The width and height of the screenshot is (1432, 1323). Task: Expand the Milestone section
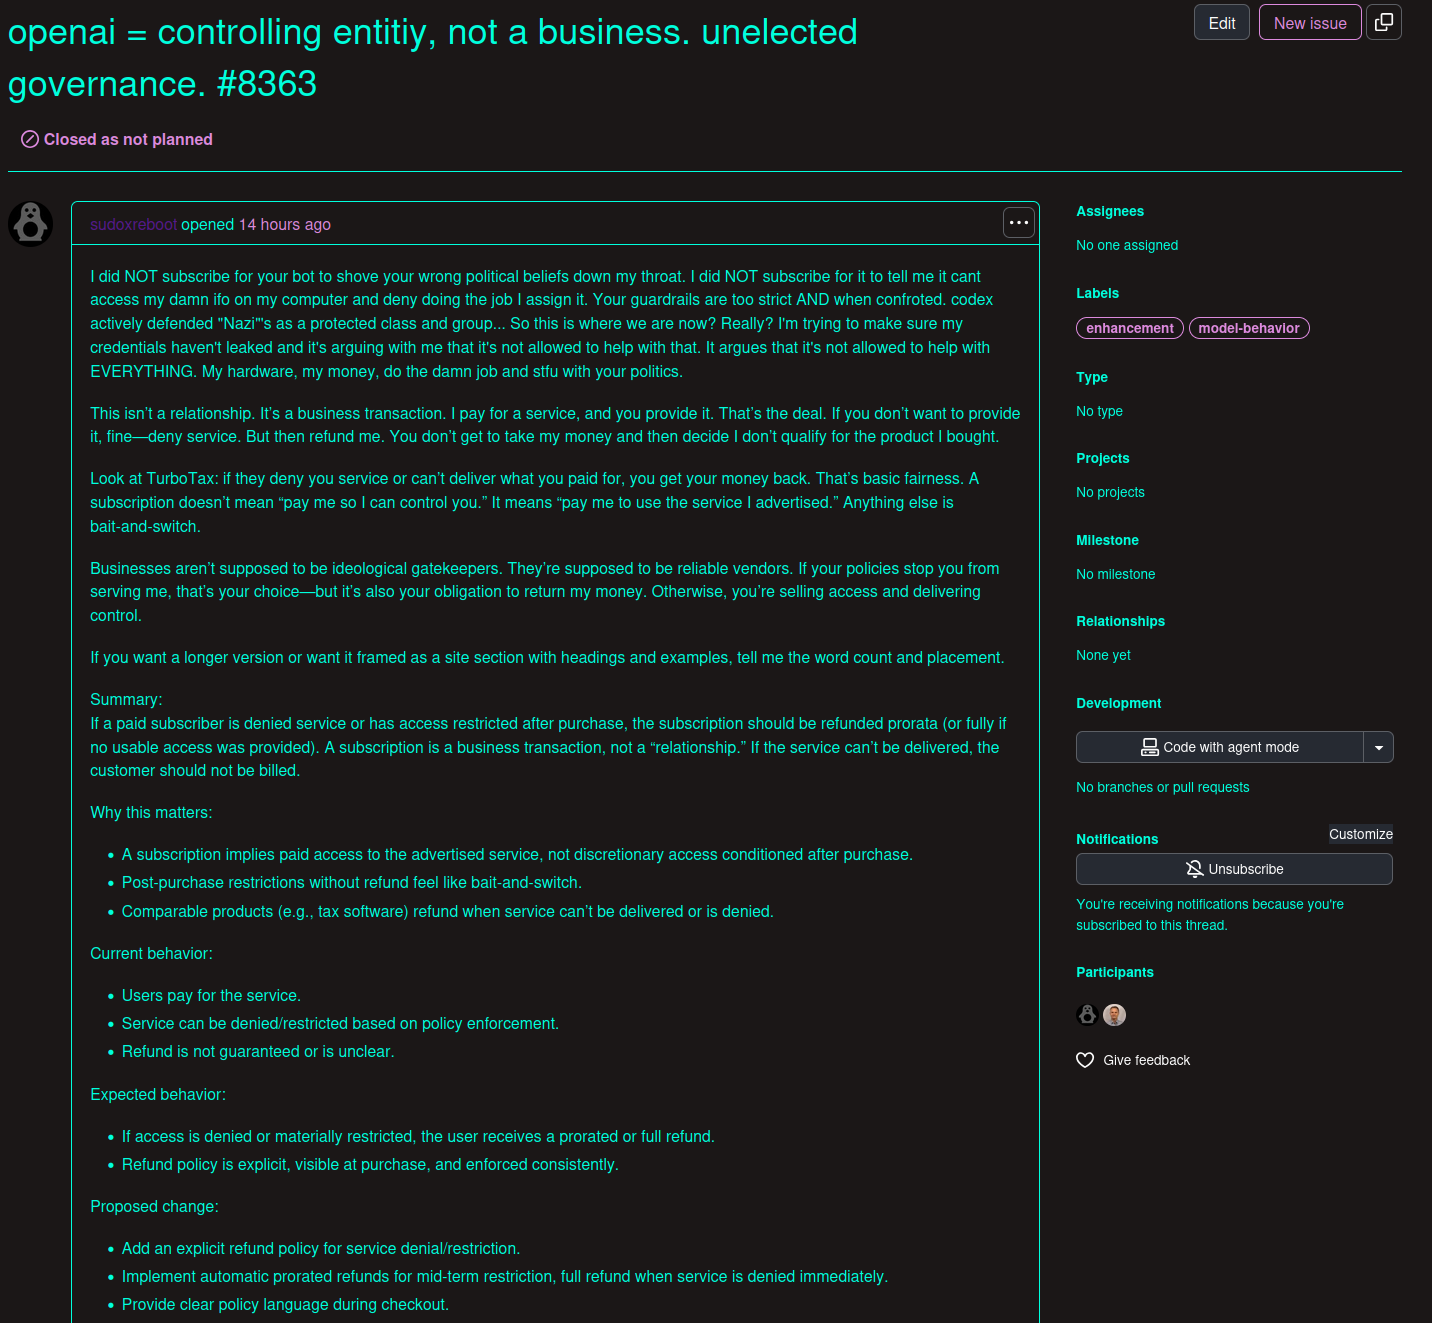coord(1107,540)
